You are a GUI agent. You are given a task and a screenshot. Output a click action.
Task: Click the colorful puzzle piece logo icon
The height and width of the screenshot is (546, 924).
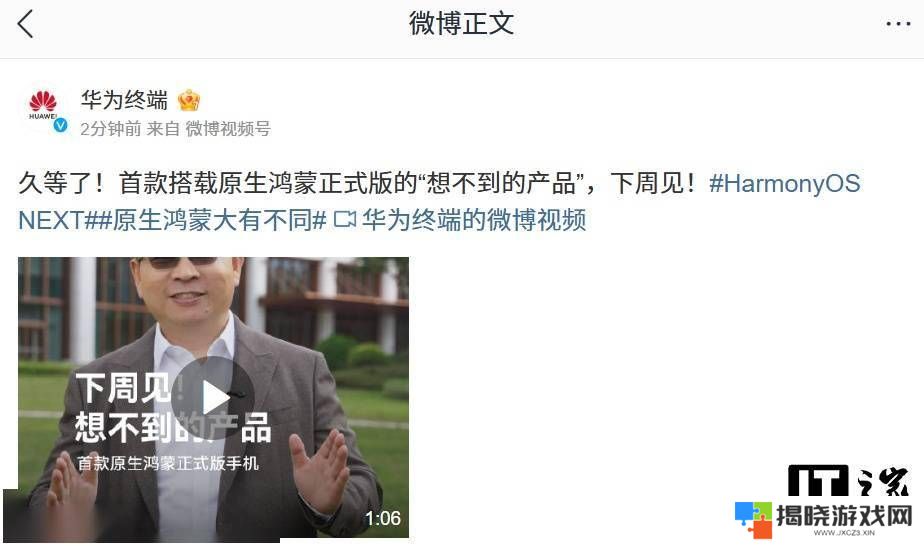(754, 519)
